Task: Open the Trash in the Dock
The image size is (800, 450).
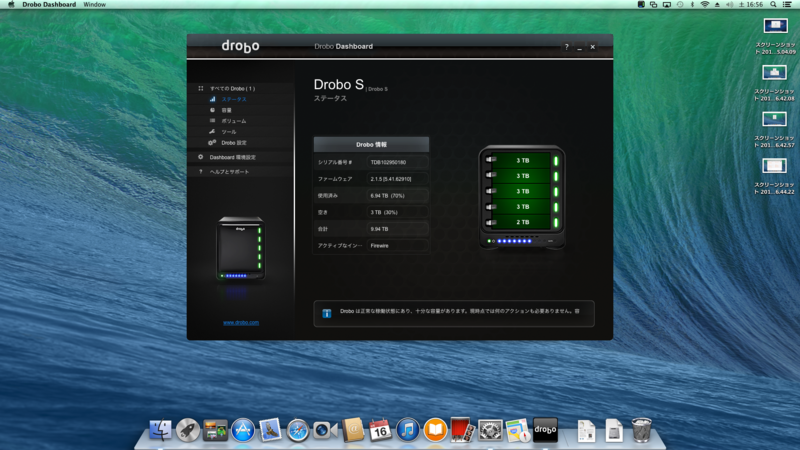Action: click(x=641, y=430)
